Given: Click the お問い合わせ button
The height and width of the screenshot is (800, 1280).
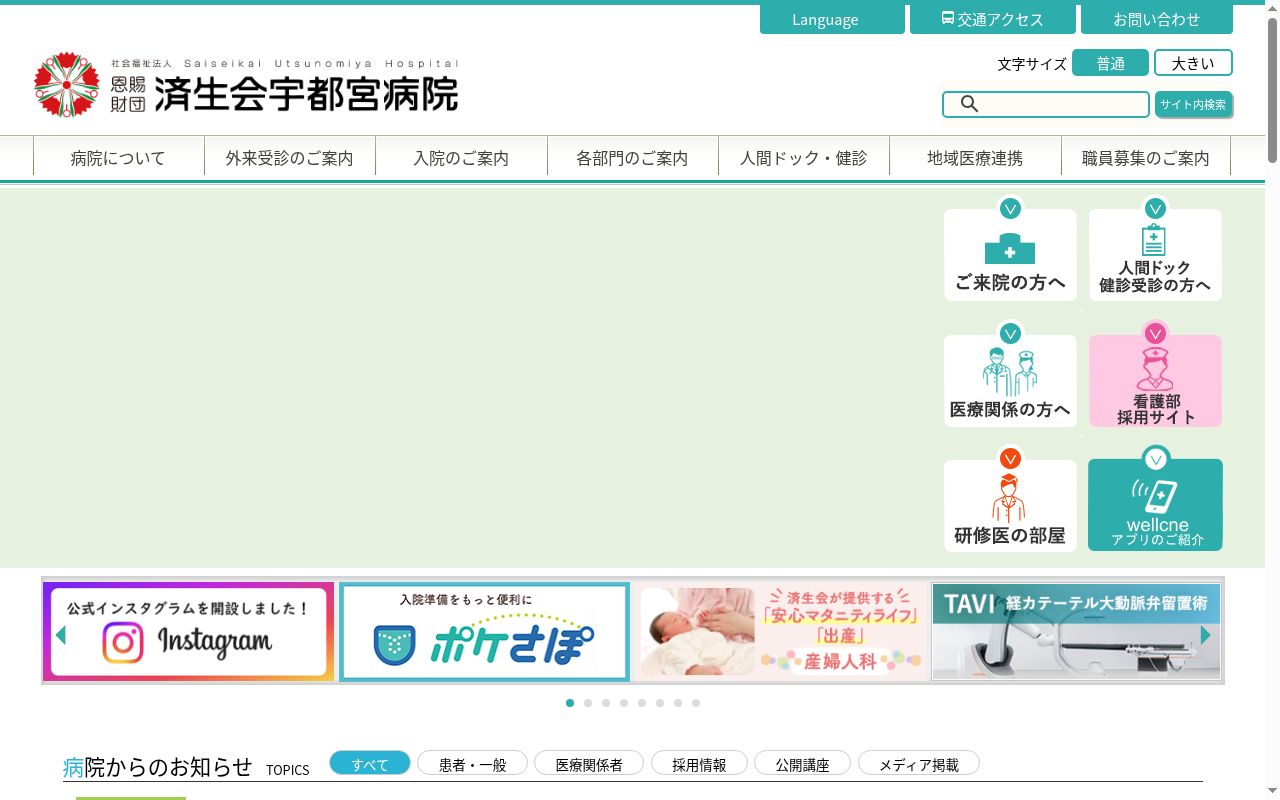Looking at the screenshot, I should point(1156,19).
